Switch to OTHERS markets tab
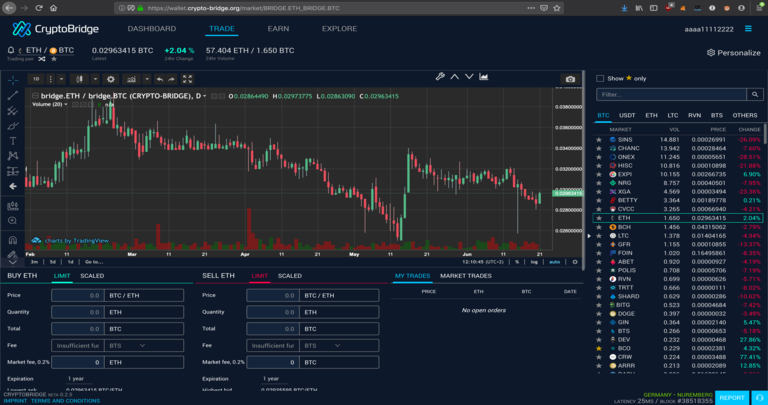Screen dimensions: 768x405 pyautogui.click(x=745, y=116)
